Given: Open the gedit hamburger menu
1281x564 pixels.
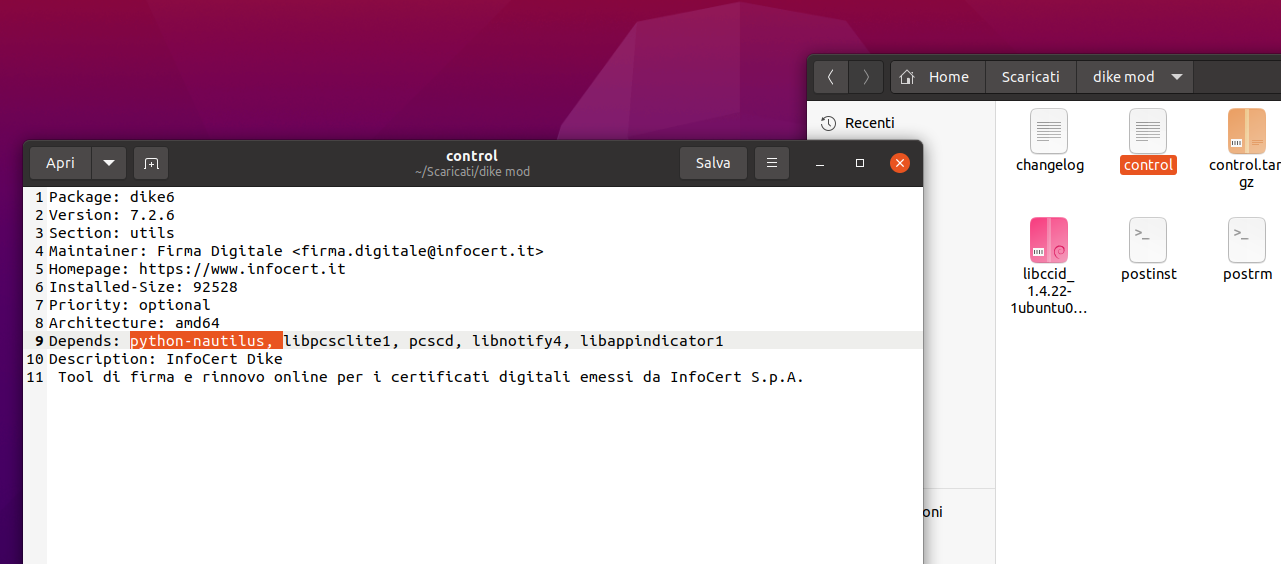Looking at the screenshot, I should click(x=771, y=163).
